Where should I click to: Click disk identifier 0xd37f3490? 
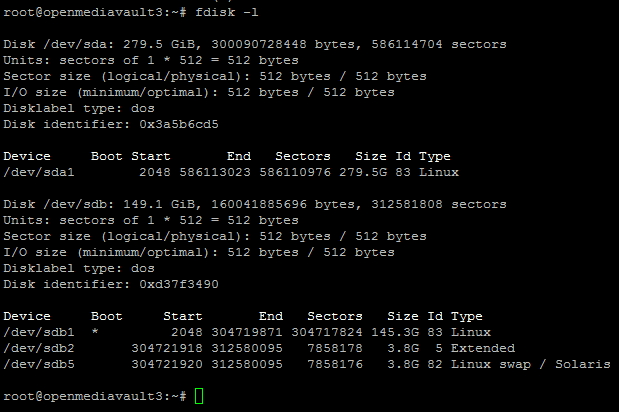click(x=179, y=284)
